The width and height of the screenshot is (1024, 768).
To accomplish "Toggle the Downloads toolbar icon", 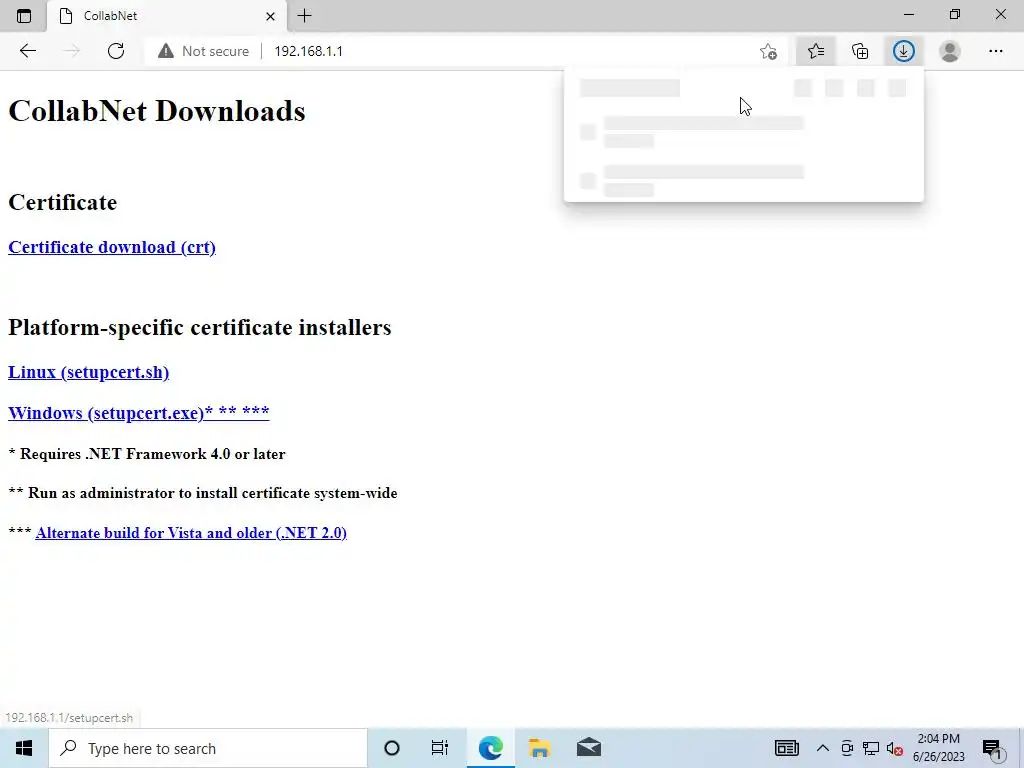I will [x=904, y=51].
